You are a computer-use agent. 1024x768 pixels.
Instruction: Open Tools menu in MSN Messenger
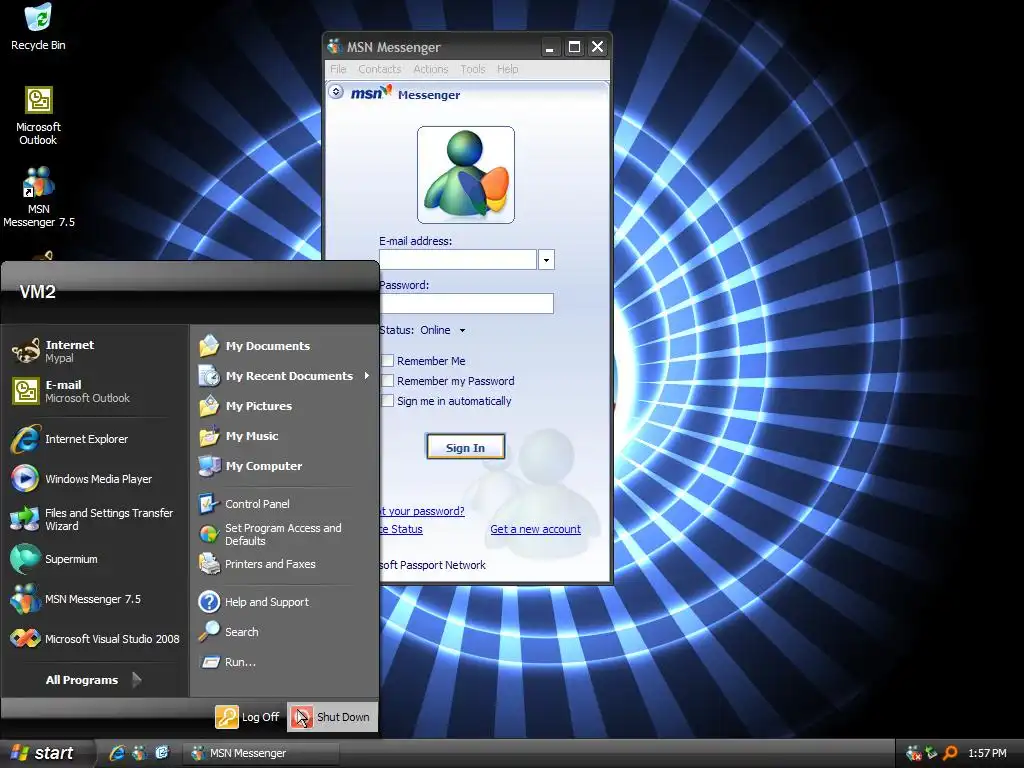tap(472, 69)
